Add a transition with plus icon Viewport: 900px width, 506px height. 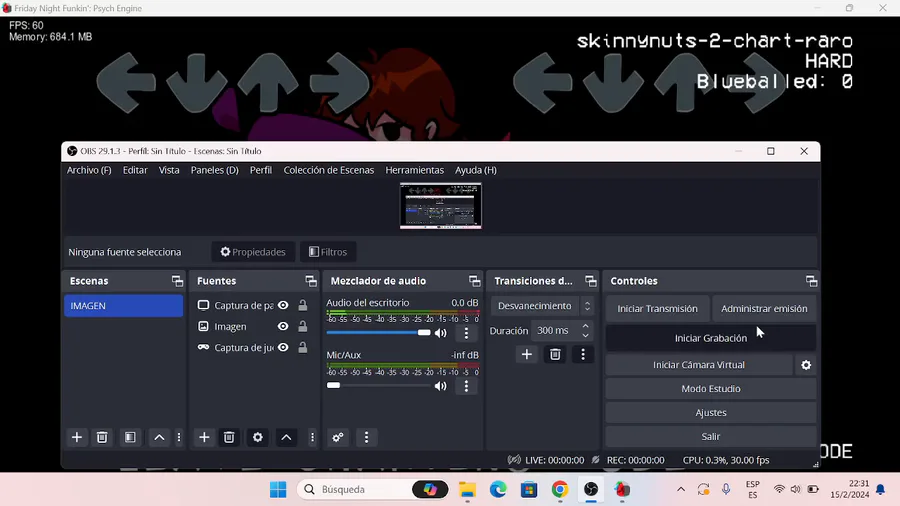(526, 355)
